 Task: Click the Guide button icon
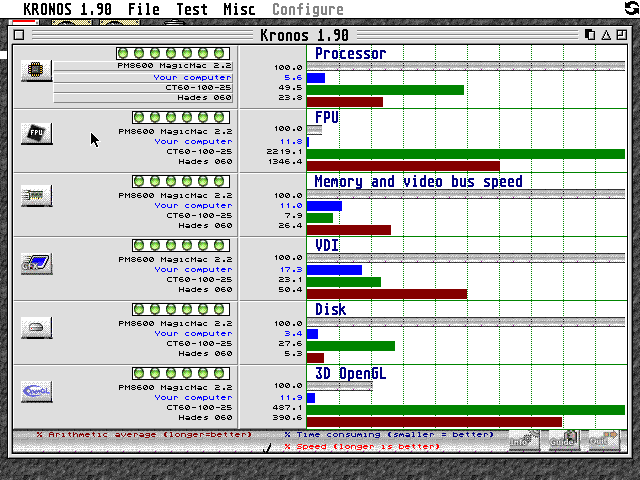point(564,440)
